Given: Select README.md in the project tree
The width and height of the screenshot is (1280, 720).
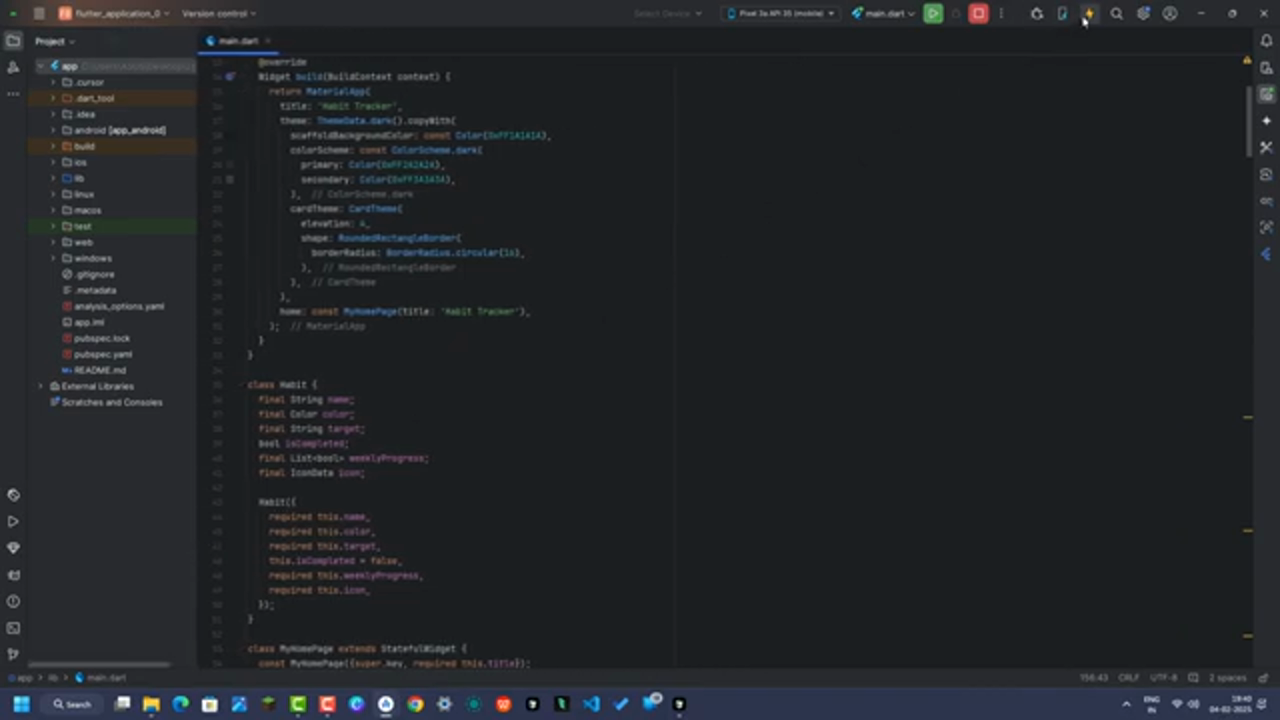Looking at the screenshot, I should [x=99, y=370].
